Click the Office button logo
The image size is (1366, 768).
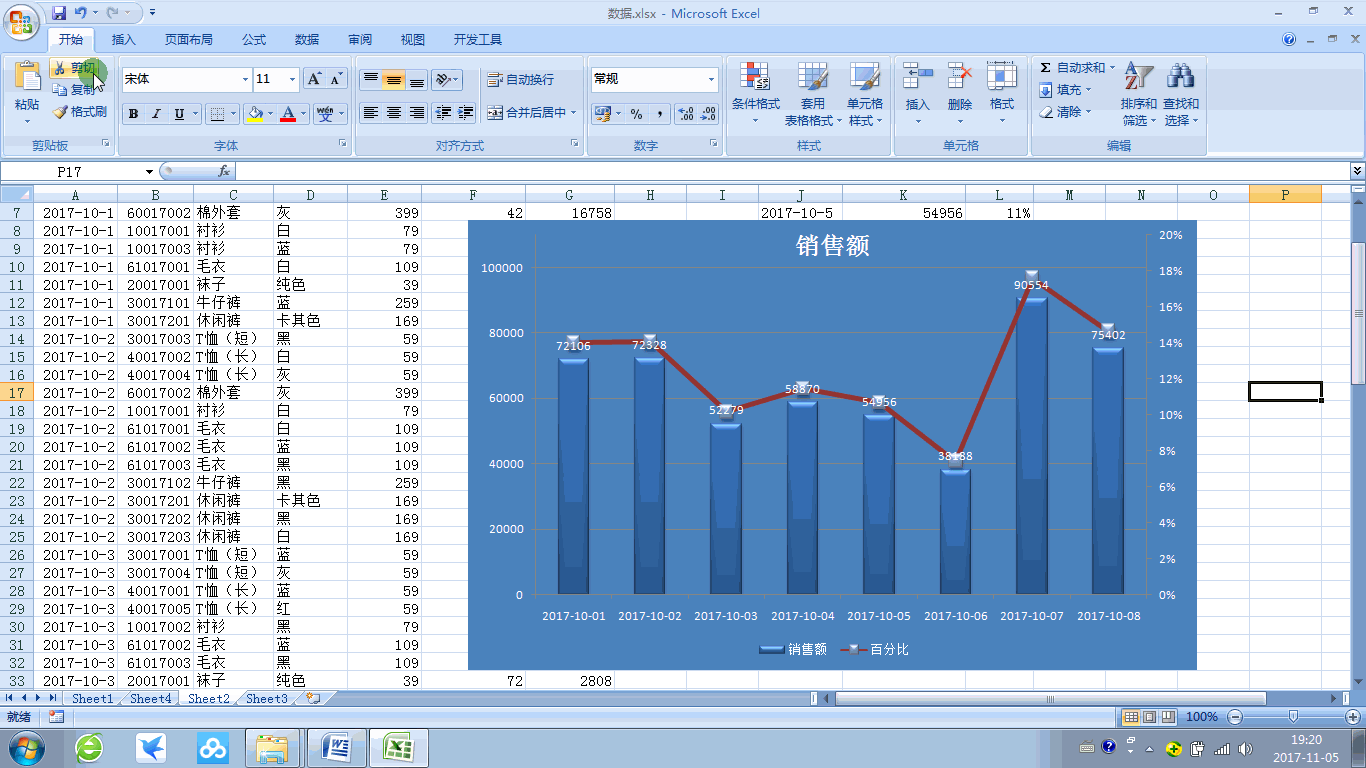[x=22, y=20]
